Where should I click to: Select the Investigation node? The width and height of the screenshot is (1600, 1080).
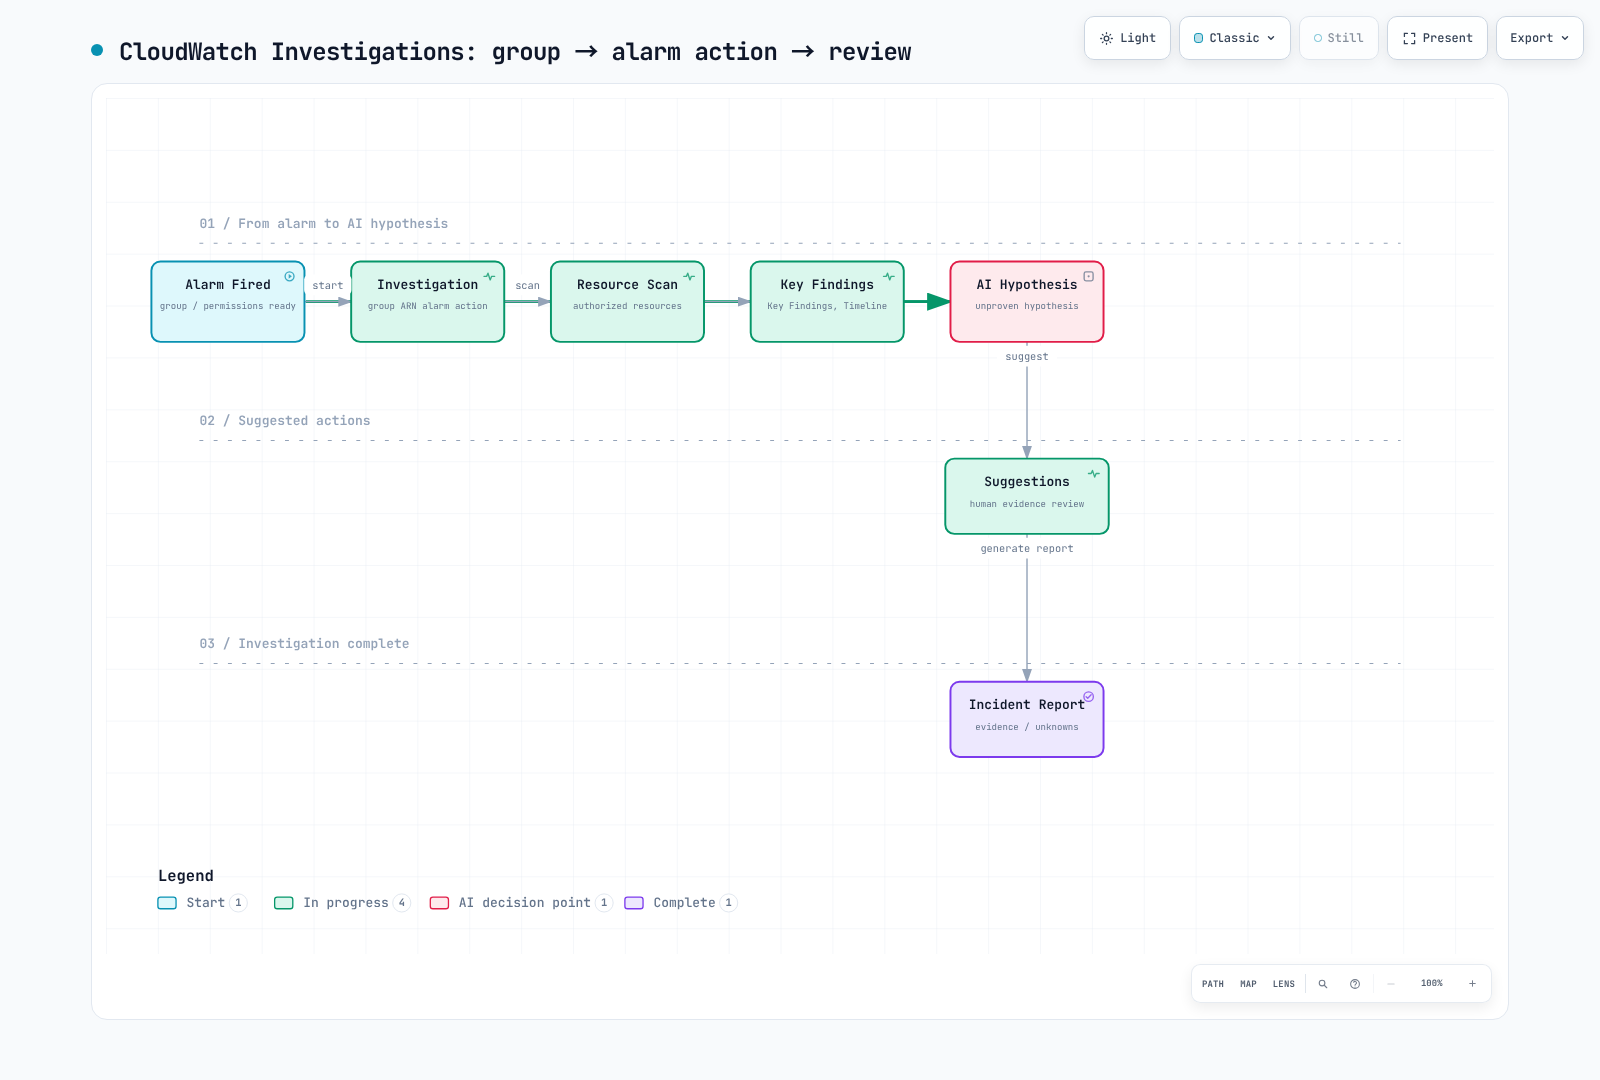tap(428, 302)
